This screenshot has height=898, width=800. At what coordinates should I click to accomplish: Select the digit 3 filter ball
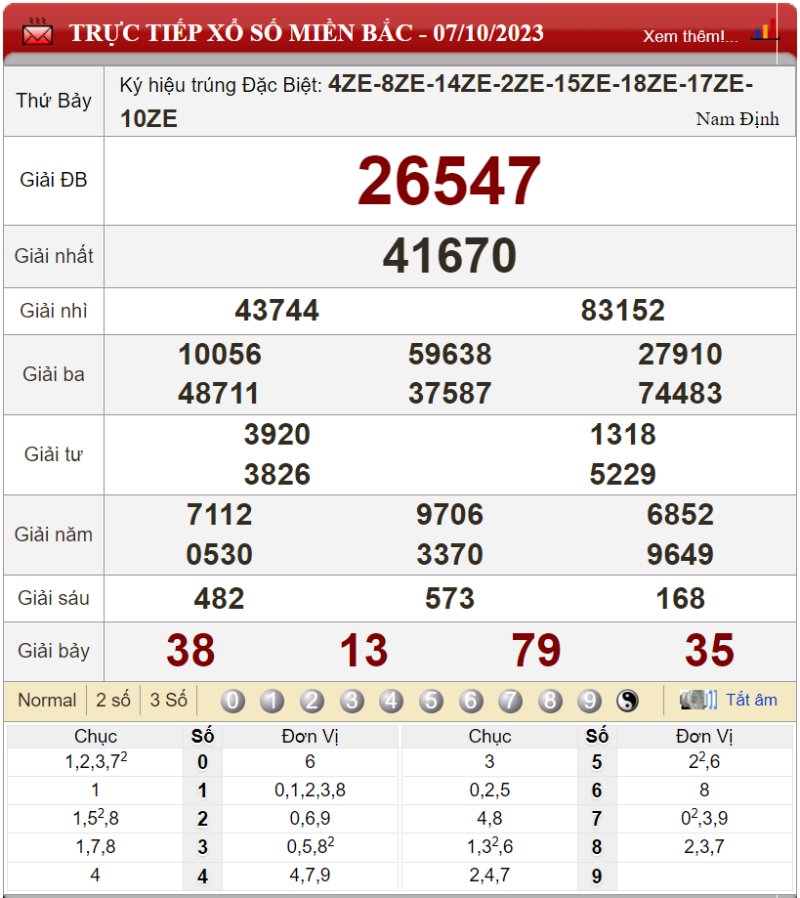point(351,701)
